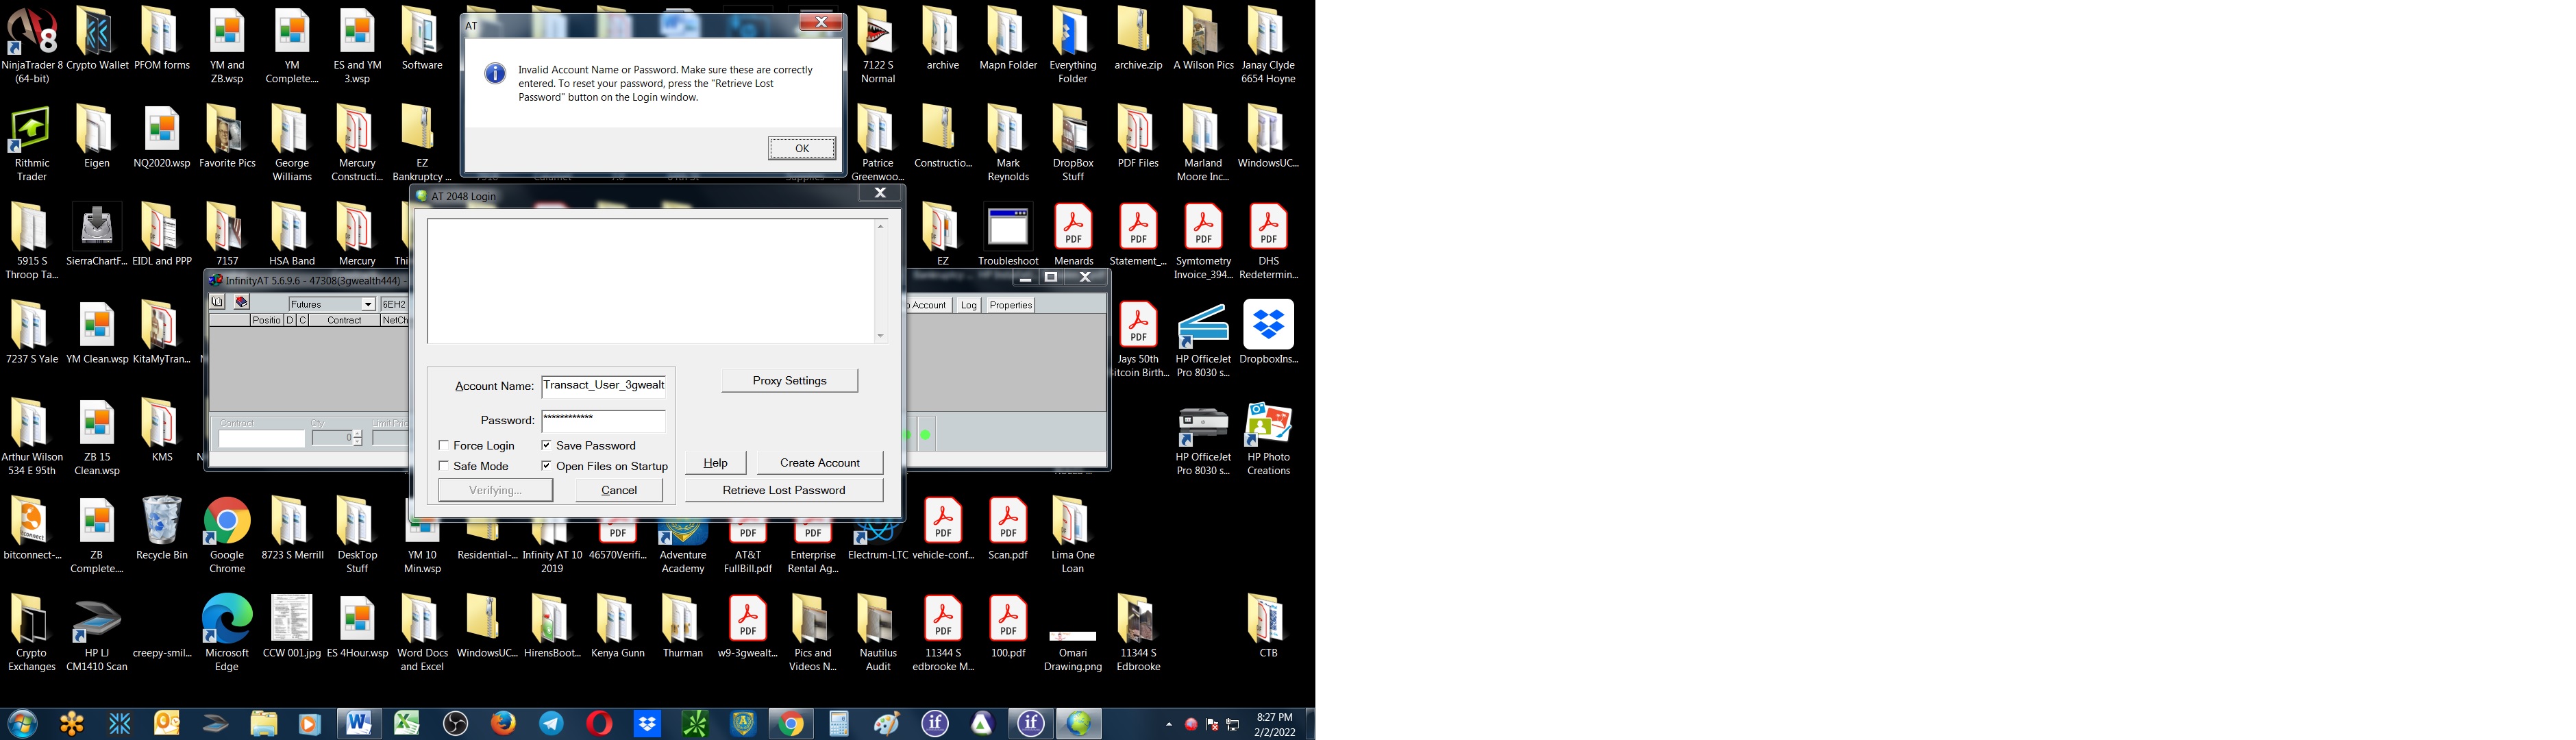This screenshot has width=2576, height=740.
Task: Open Telegram from the taskbar
Action: pyautogui.click(x=551, y=723)
